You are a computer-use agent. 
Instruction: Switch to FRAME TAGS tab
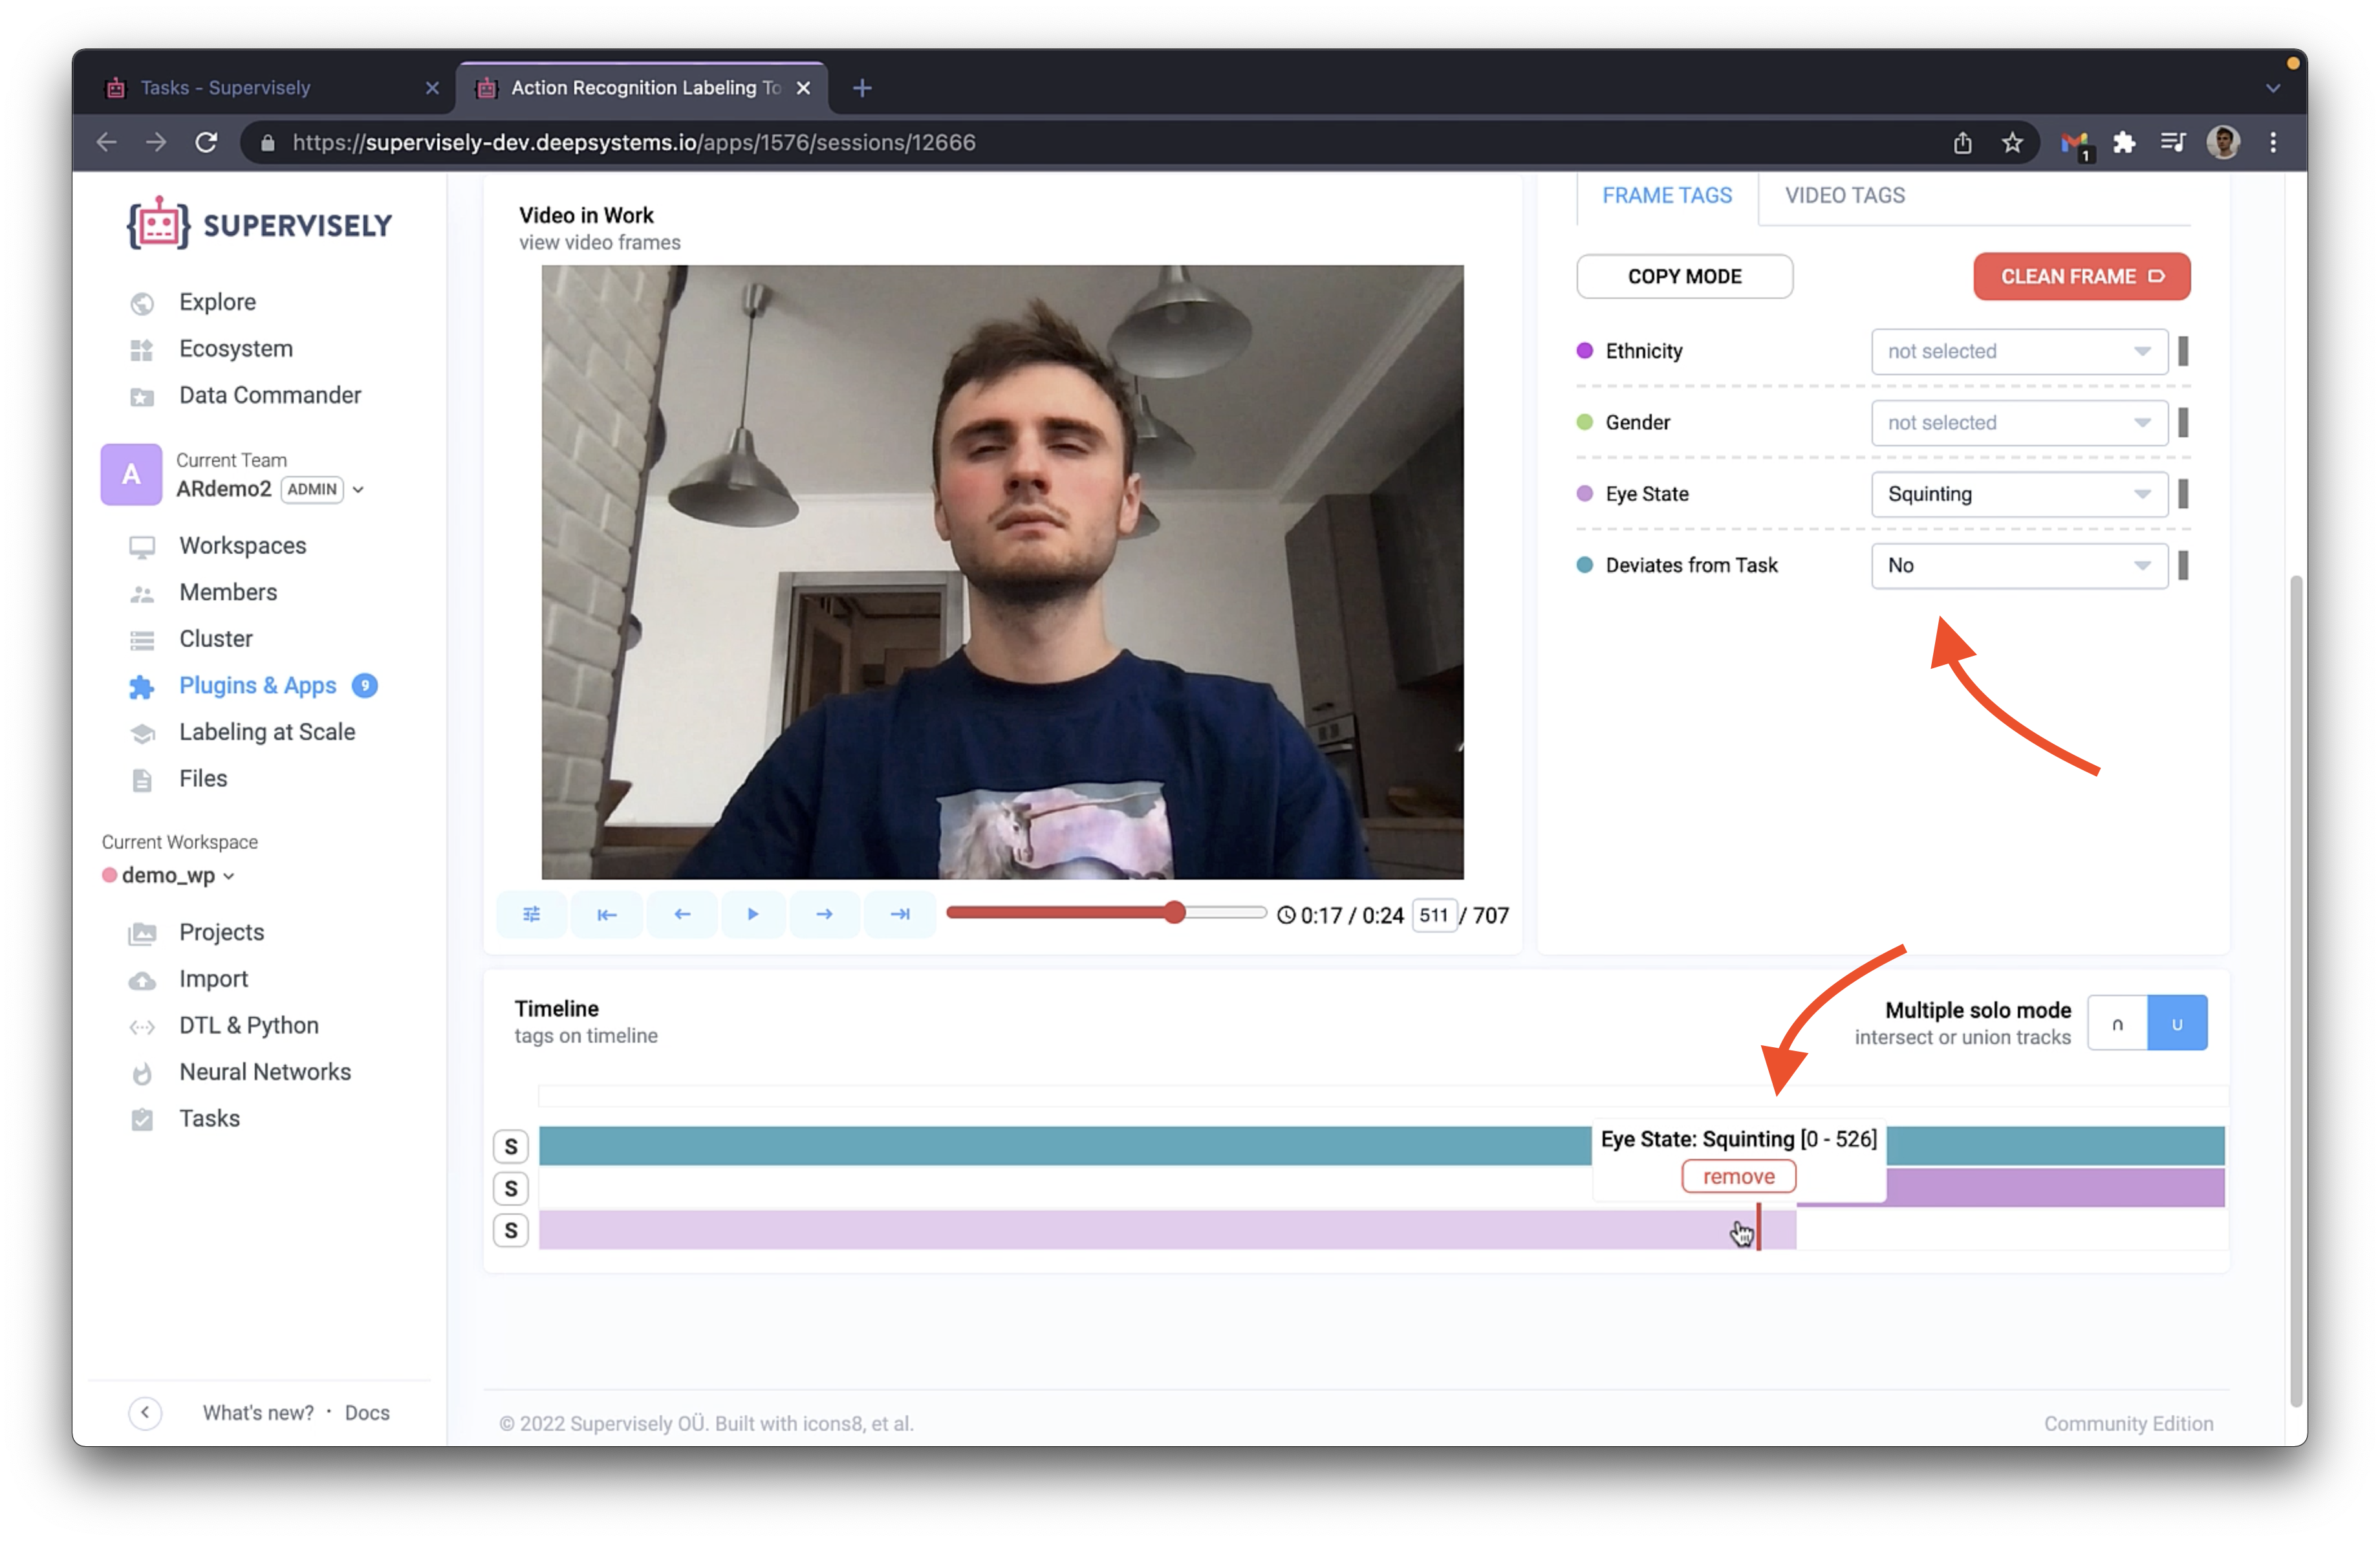[x=1667, y=195]
